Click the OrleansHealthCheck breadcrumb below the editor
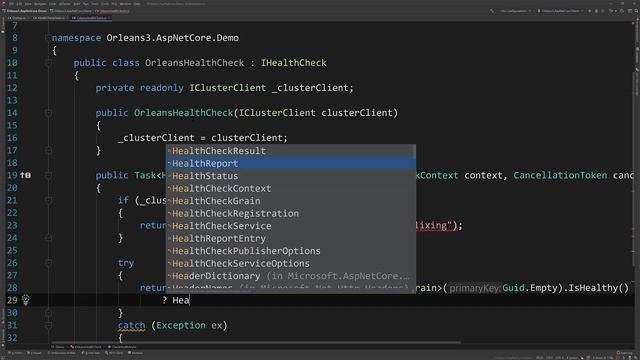640x360 pixels. 87,347
